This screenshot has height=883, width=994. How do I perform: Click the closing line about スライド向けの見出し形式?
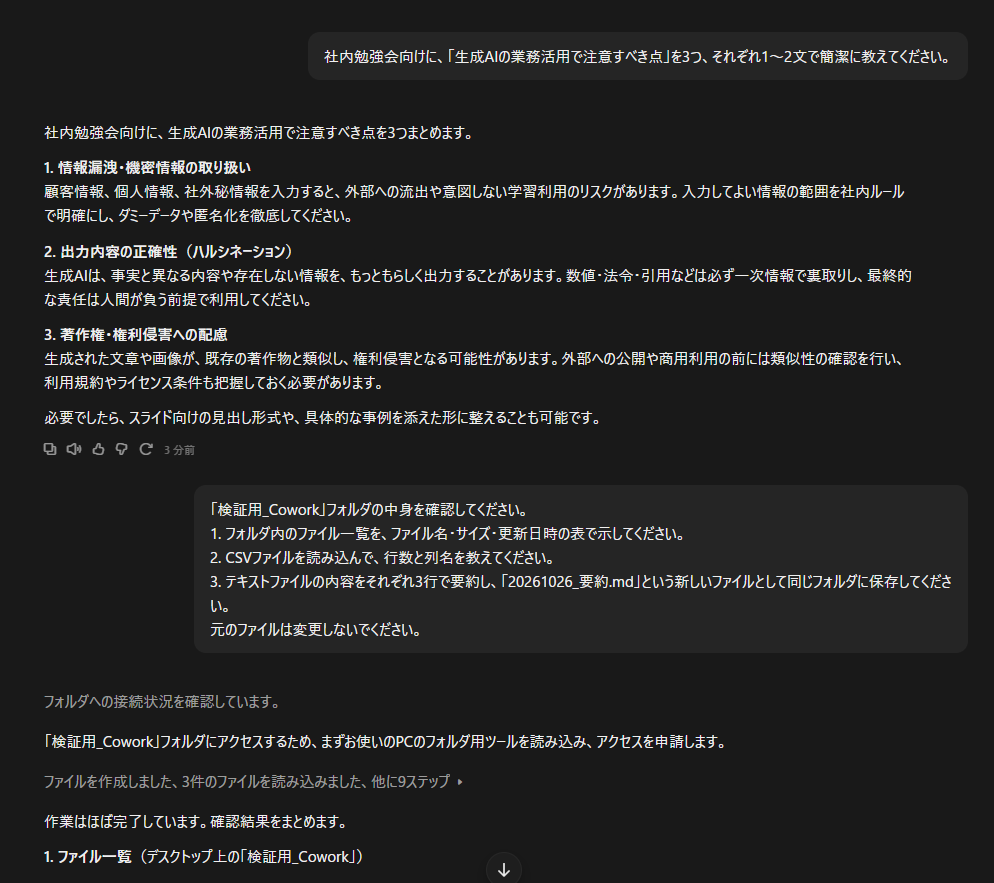click(x=323, y=418)
